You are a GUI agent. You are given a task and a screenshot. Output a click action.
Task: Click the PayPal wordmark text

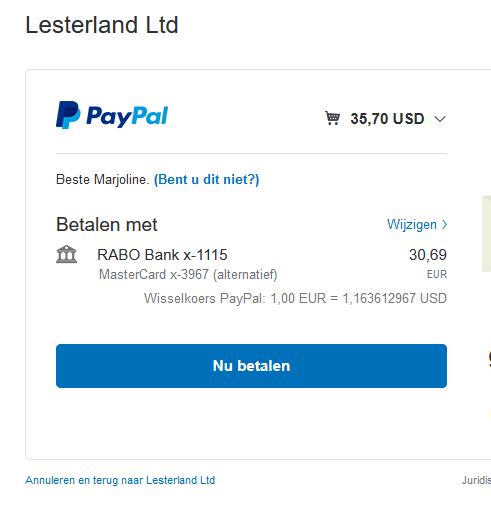coord(127,117)
